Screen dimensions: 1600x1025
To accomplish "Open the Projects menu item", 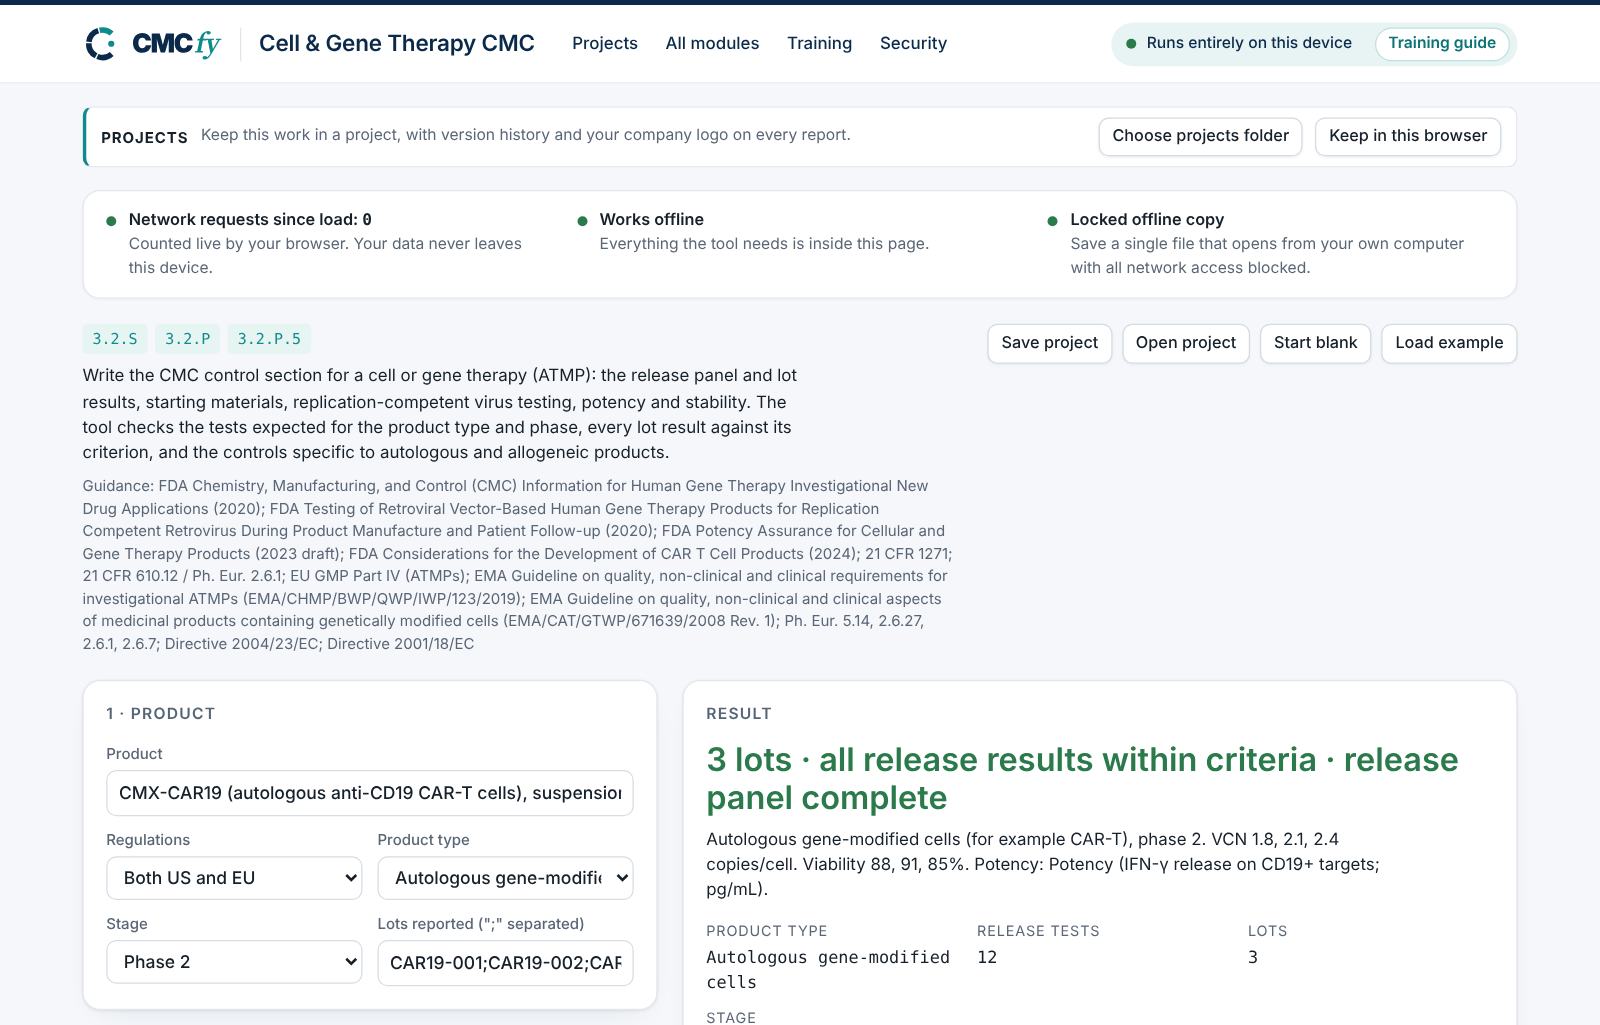I will coord(605,43).
